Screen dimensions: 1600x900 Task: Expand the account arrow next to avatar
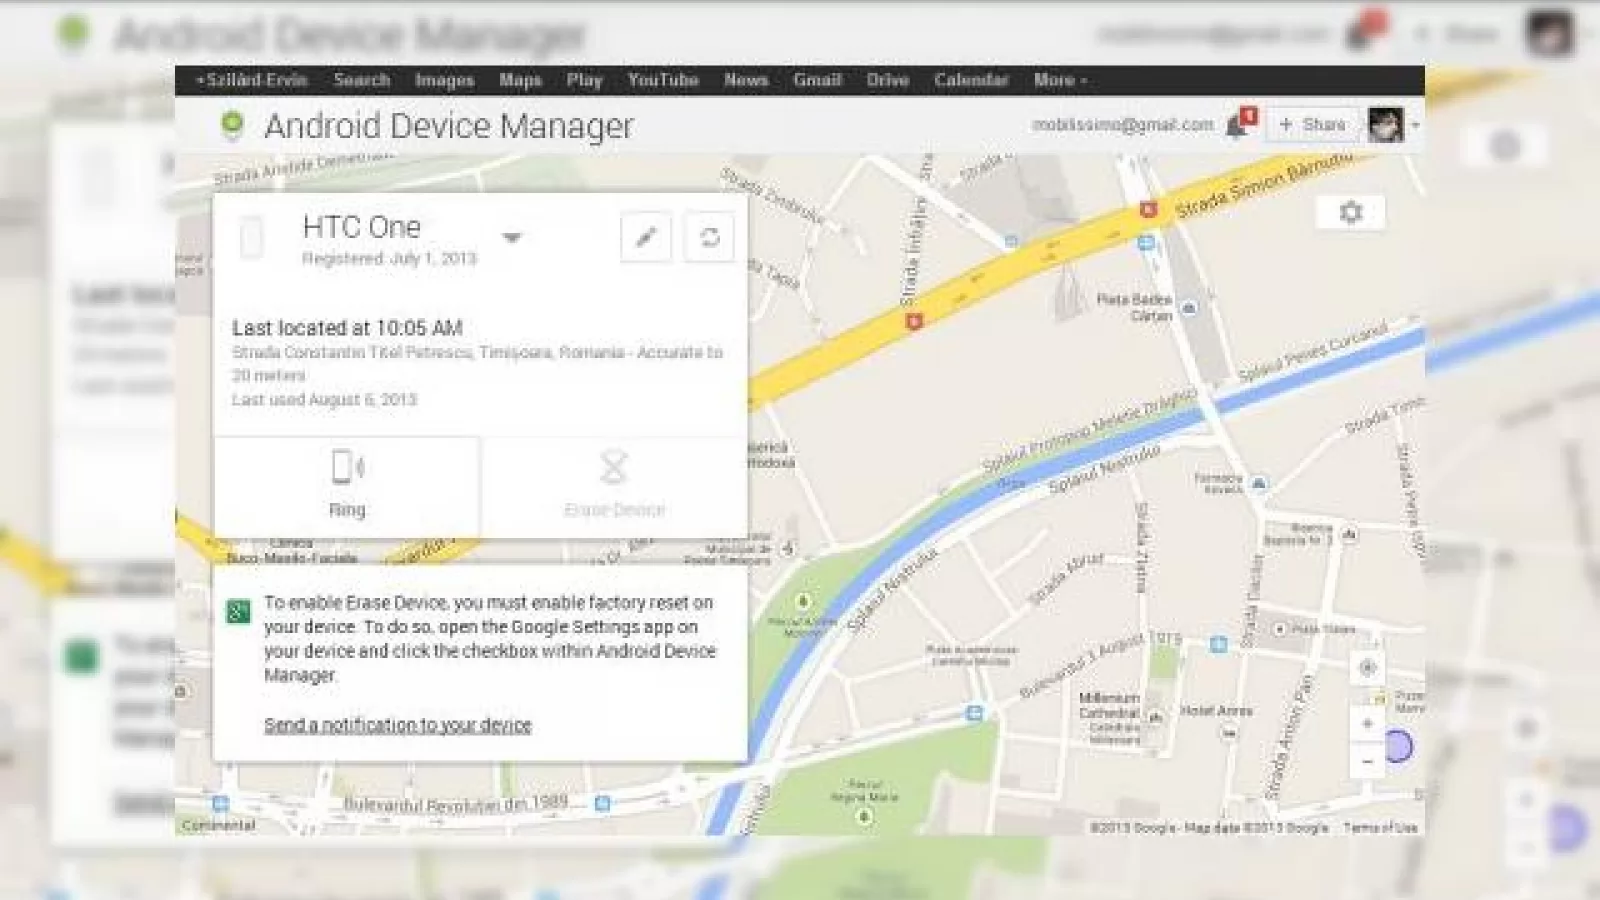(x=1415, y=126)
